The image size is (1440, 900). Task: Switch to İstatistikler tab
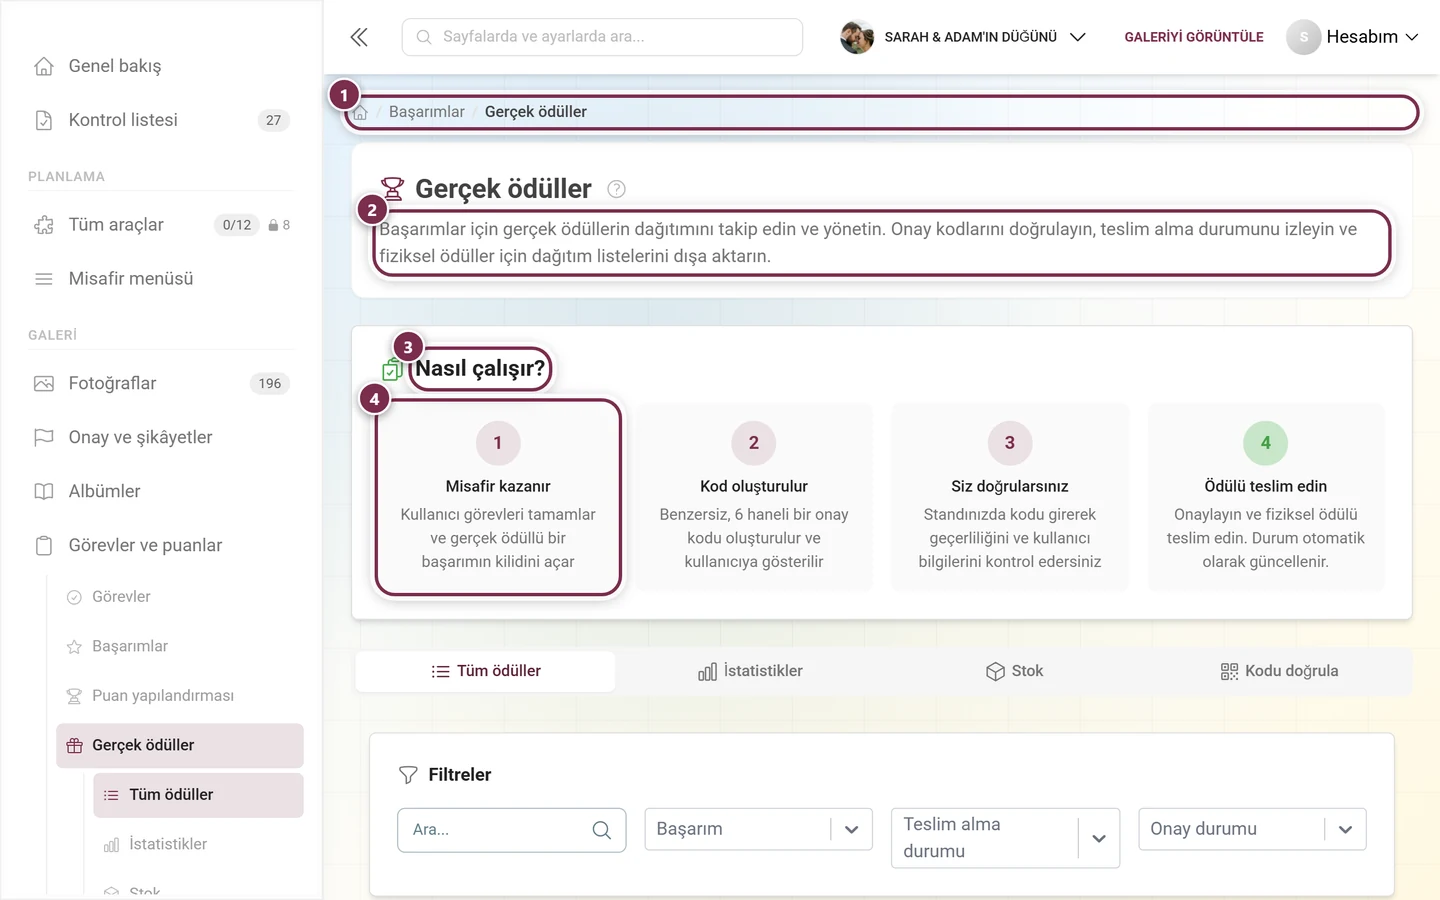[x=750, y=671]
